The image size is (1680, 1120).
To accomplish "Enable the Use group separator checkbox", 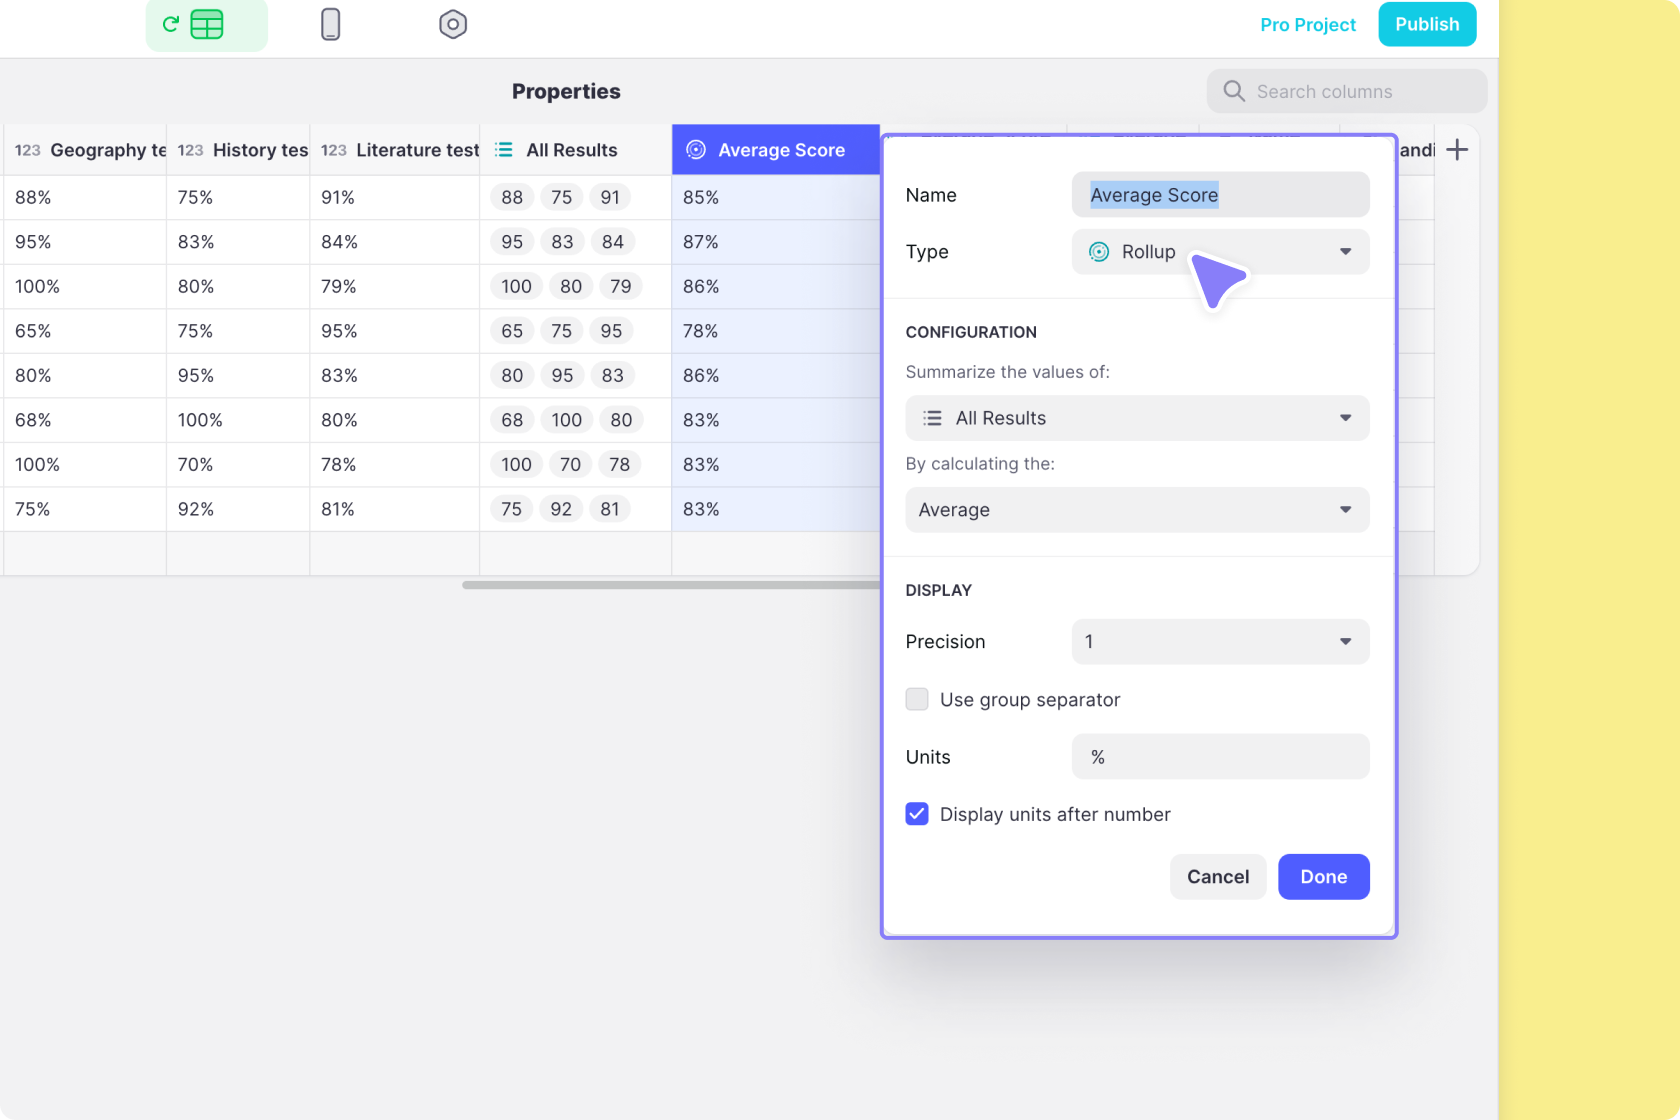I will click(917, 699).
